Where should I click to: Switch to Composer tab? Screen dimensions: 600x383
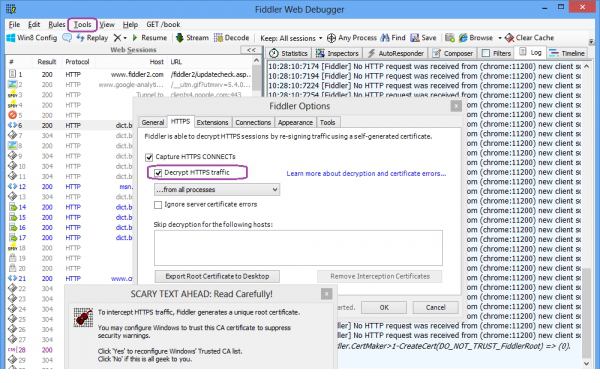tap(453, 53)
